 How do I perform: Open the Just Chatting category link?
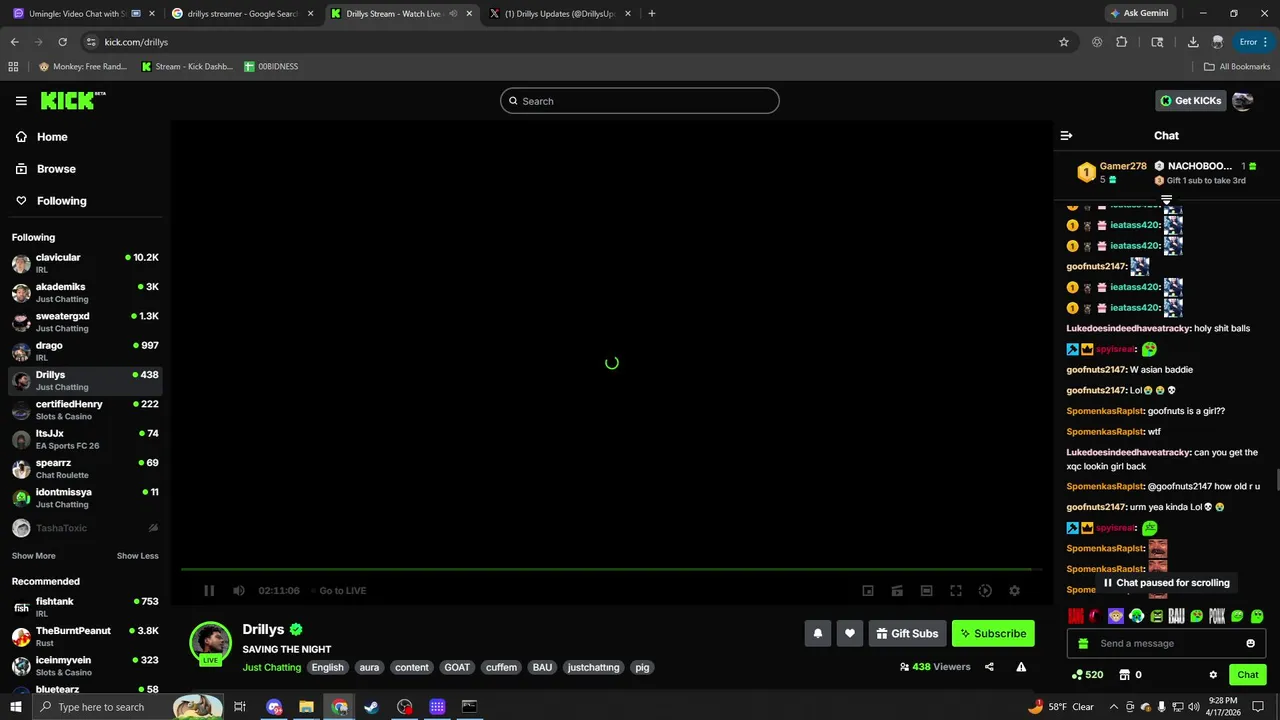point(271,667)
